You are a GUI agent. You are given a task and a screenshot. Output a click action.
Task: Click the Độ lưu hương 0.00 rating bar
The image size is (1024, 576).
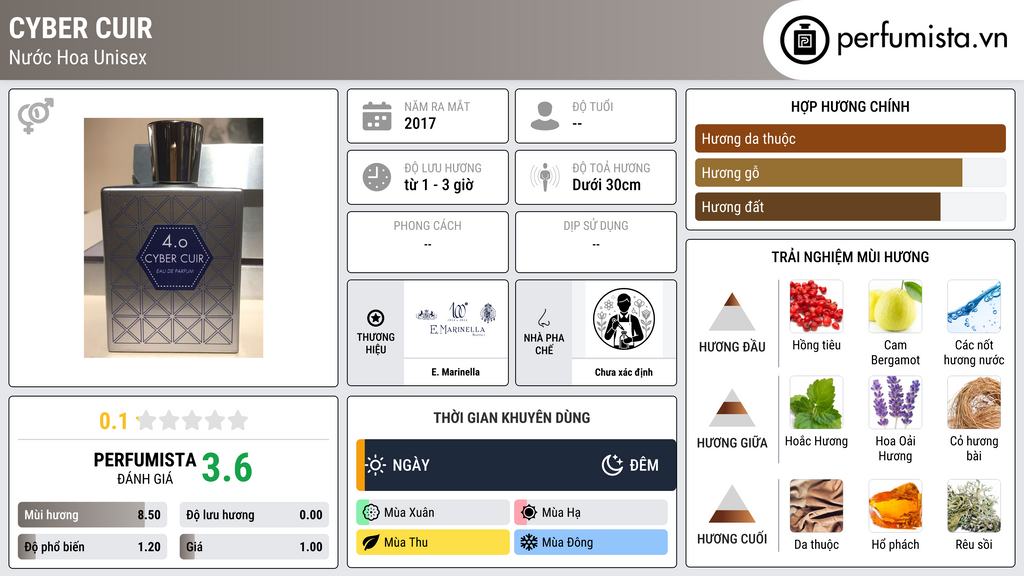pos(254,515)
